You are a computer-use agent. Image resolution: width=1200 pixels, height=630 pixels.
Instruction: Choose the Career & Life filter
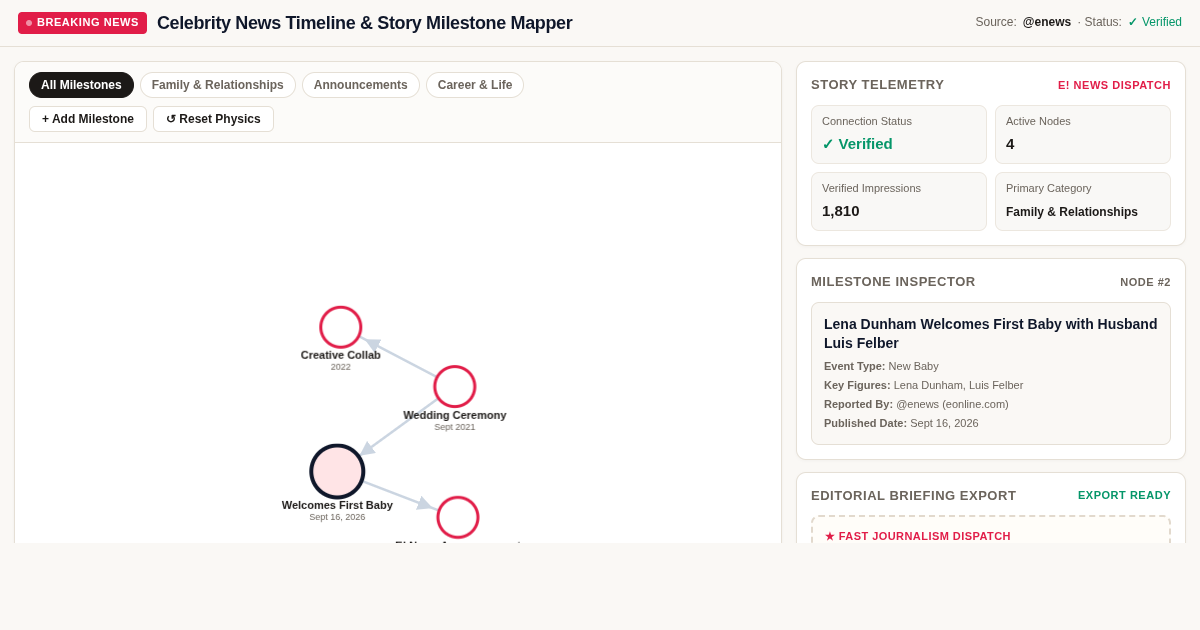[475, 85]
